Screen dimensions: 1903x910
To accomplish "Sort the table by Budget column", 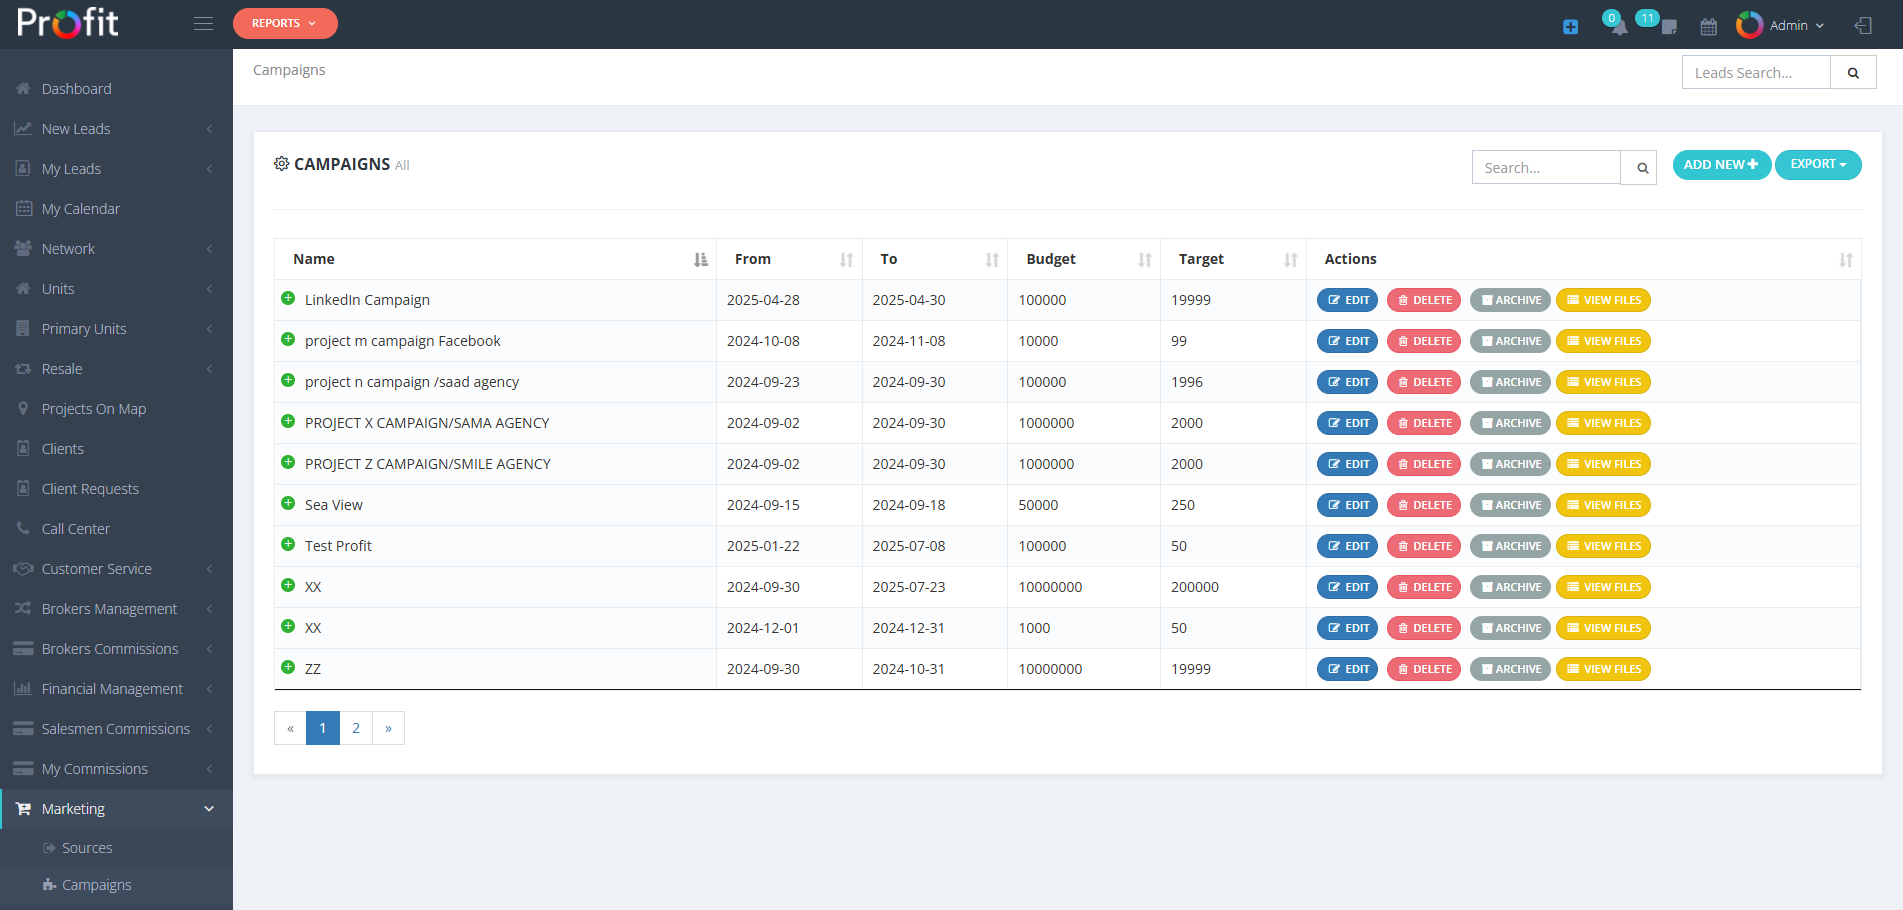I will 1050,258.
